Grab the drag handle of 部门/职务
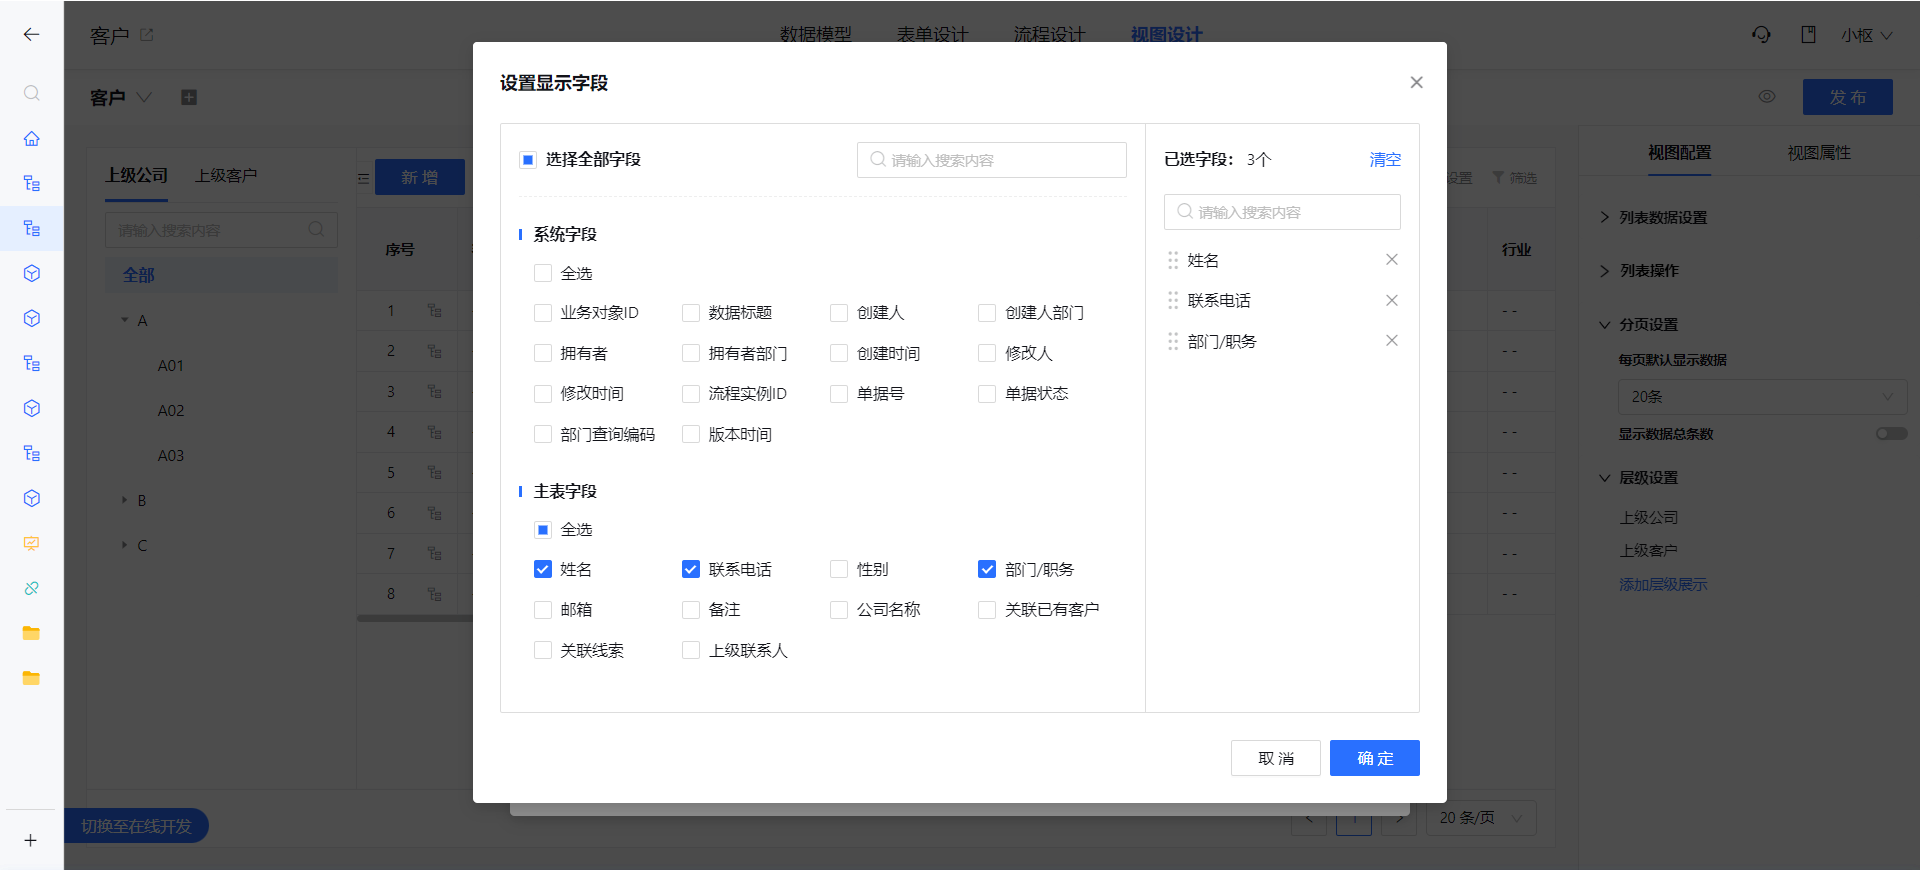Viewport: 1920px width, 870px height. point(1173,341)
